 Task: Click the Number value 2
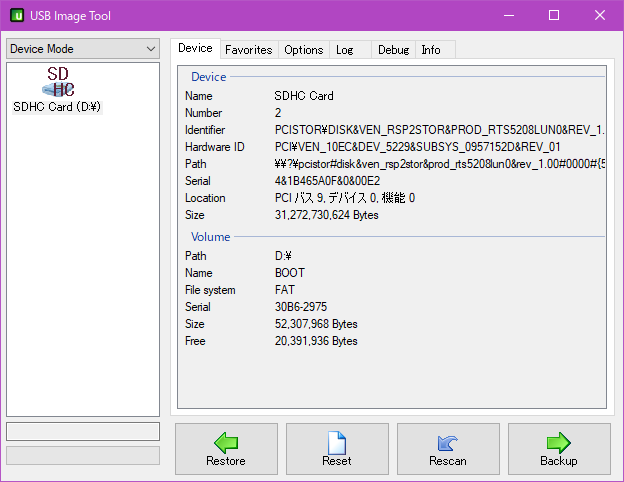pos(278,113)
